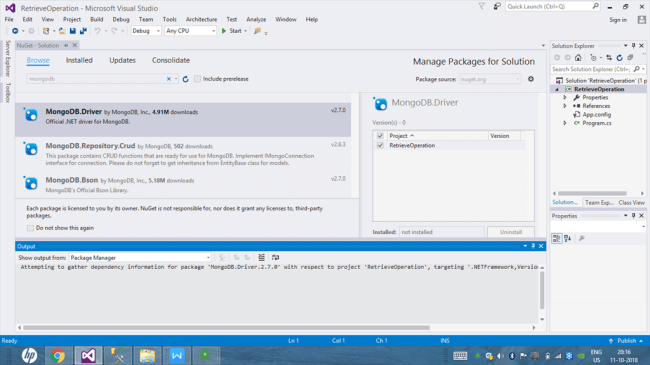The width and height of the screenshot is (650, 365).
Task: Open NuGet package source settings gear
Action: click(531, 79)
